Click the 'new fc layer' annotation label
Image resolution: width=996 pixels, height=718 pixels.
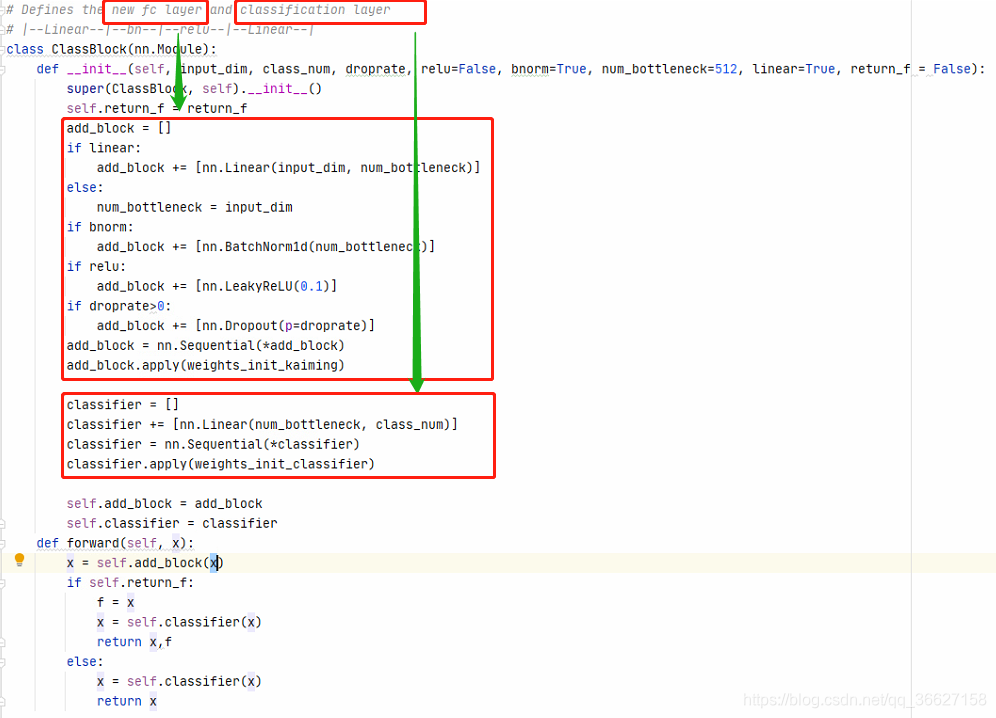coord(154,11)
